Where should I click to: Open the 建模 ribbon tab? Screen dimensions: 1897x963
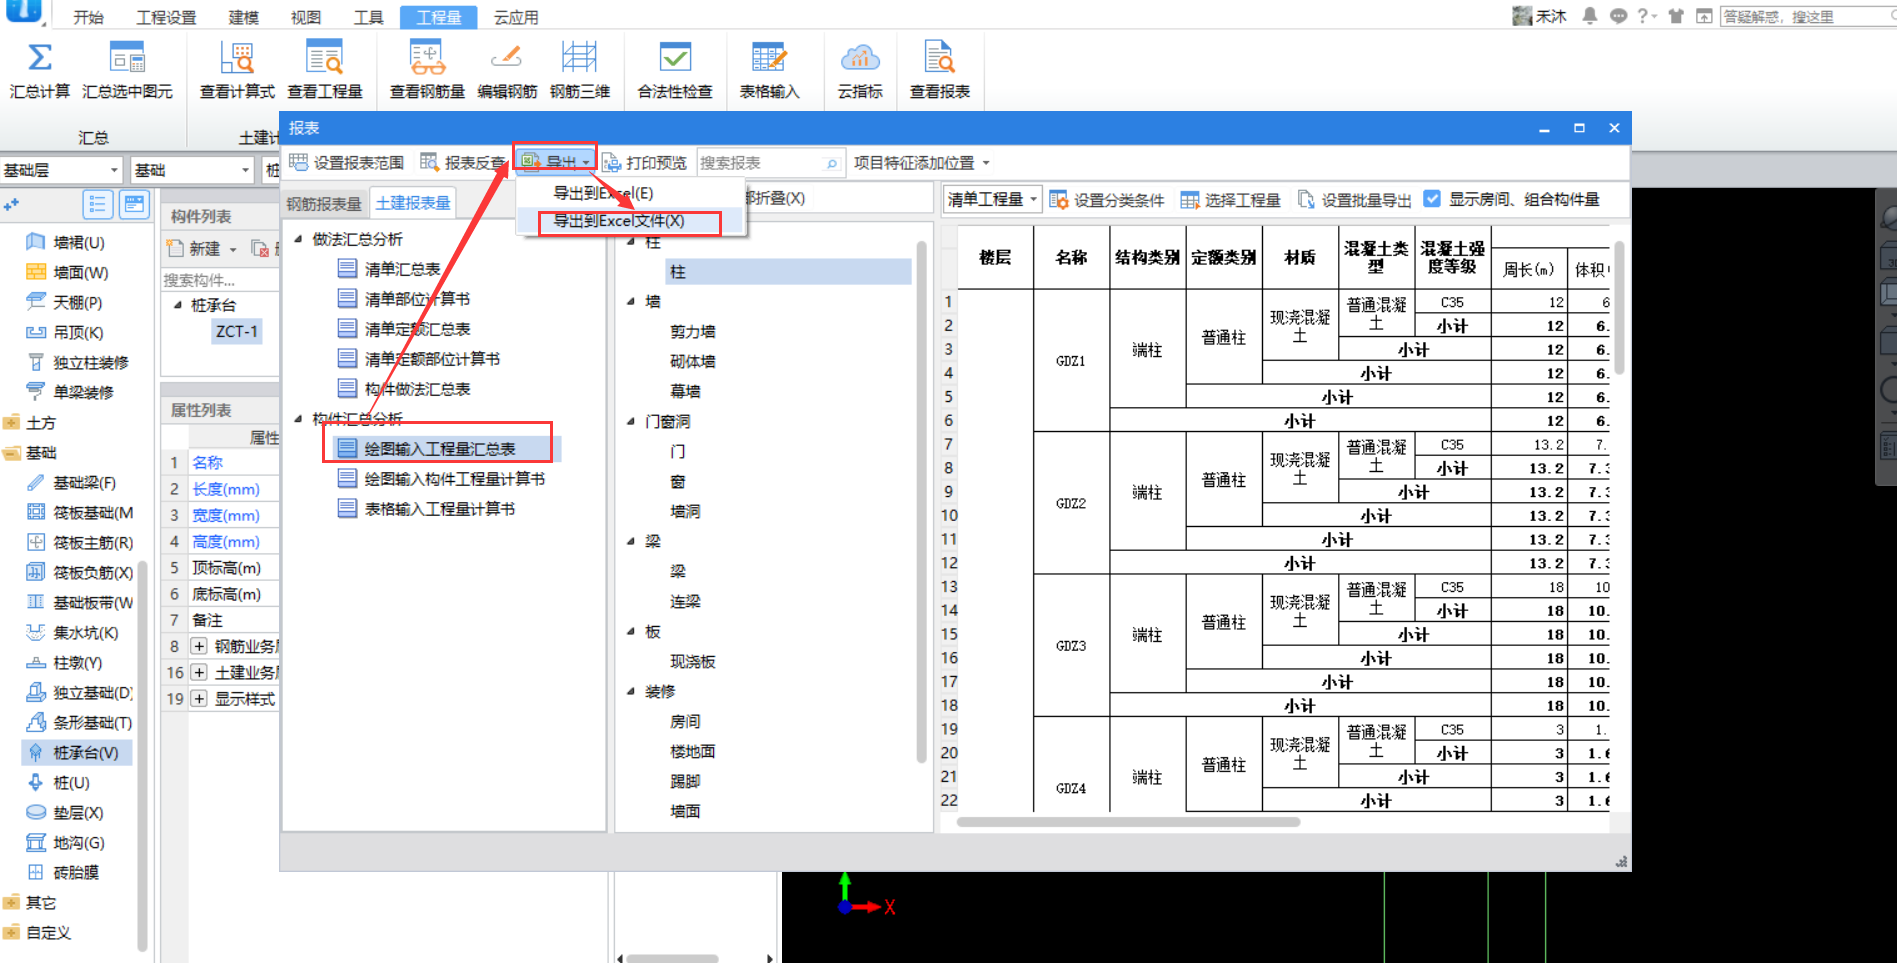[x=243, y=17]
